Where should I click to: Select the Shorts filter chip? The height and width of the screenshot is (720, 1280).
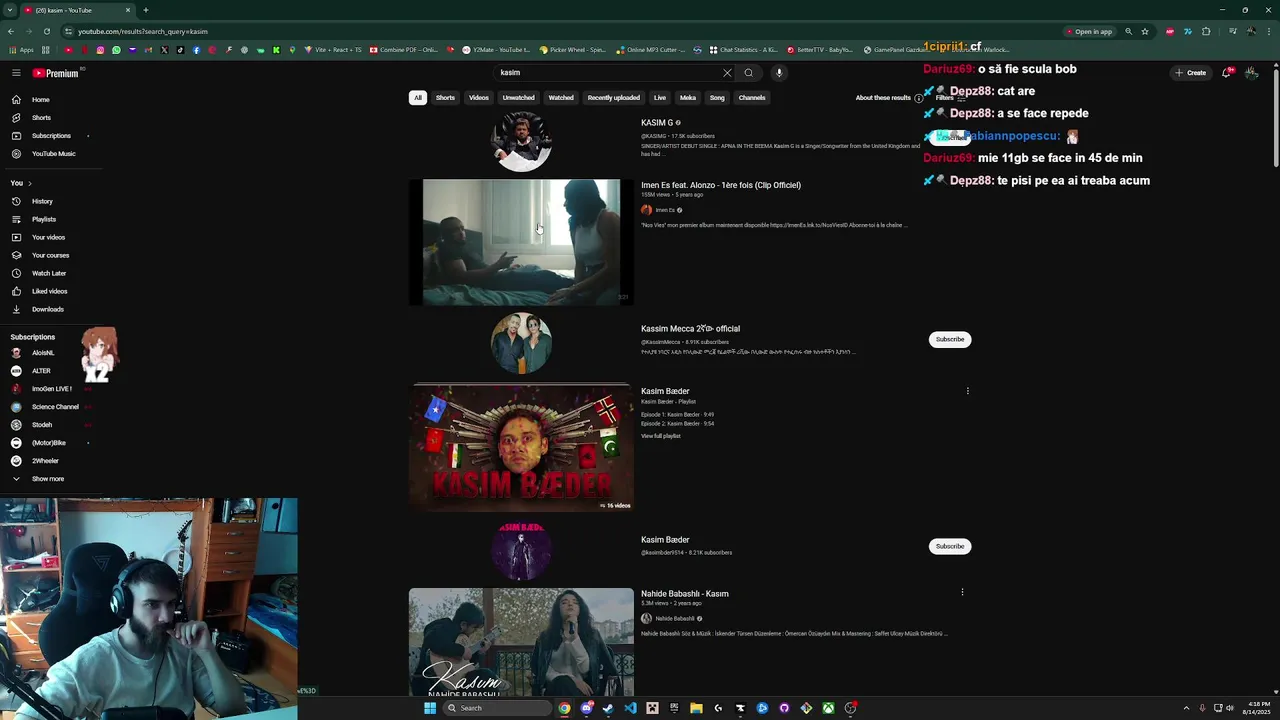click(445, 98)
